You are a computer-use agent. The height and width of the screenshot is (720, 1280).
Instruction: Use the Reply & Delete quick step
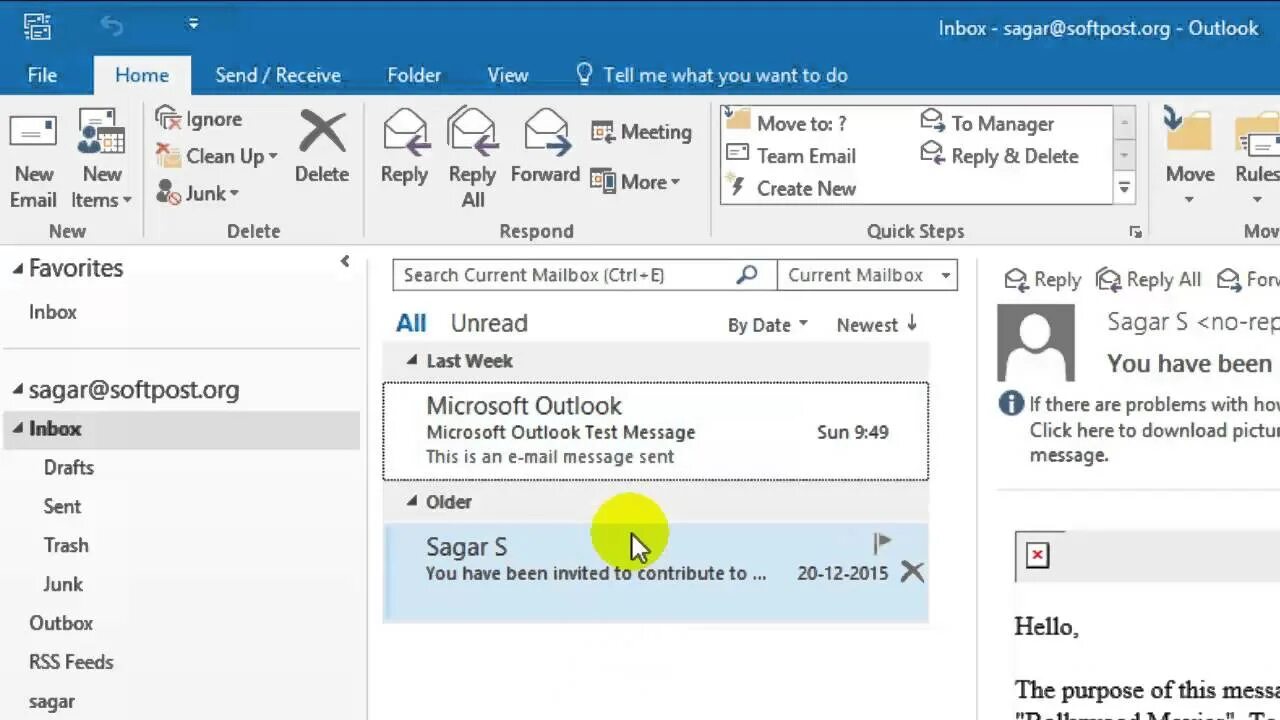1000,156
